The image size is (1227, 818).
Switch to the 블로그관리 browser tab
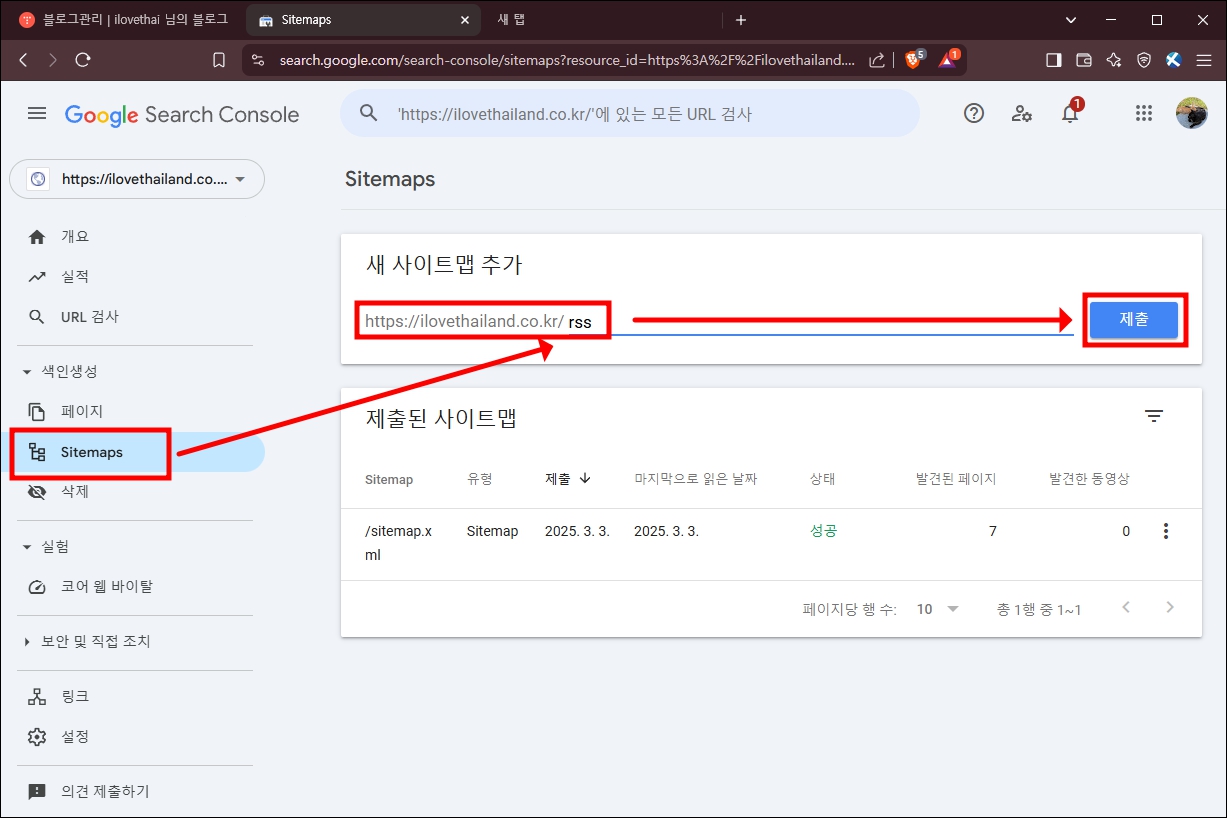coord(123,20)
